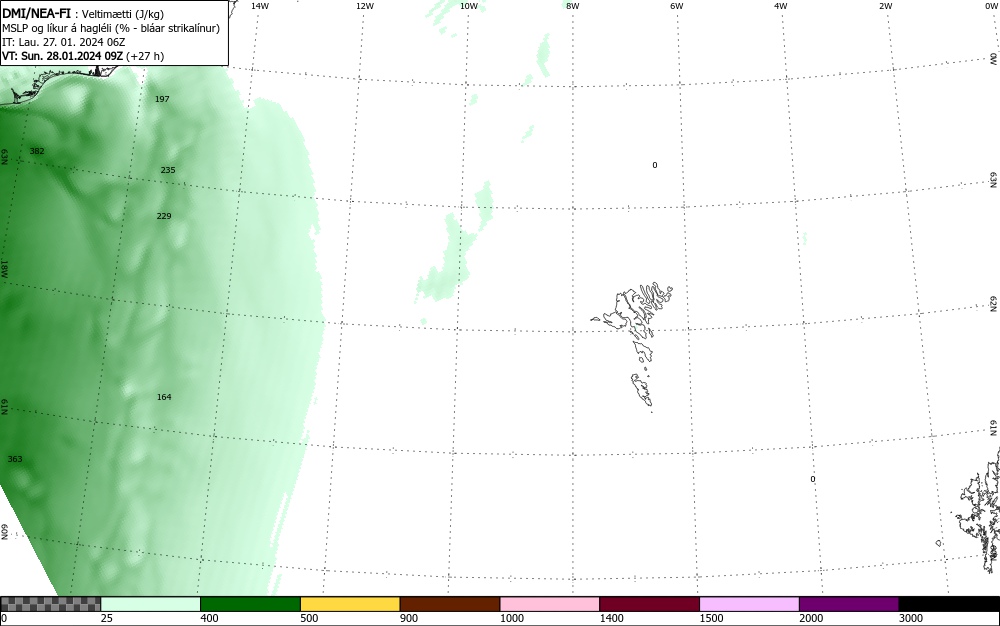This screenshot has height=626, width=1000.
Task: Click the light green 25–400 legend swatch
Action: click(x=151, y=604)
